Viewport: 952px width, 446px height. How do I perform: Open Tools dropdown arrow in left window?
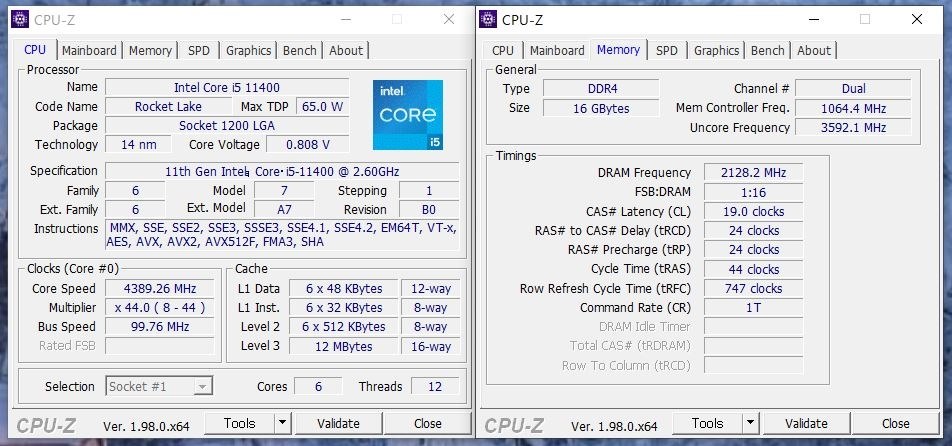tap(282, 423)
